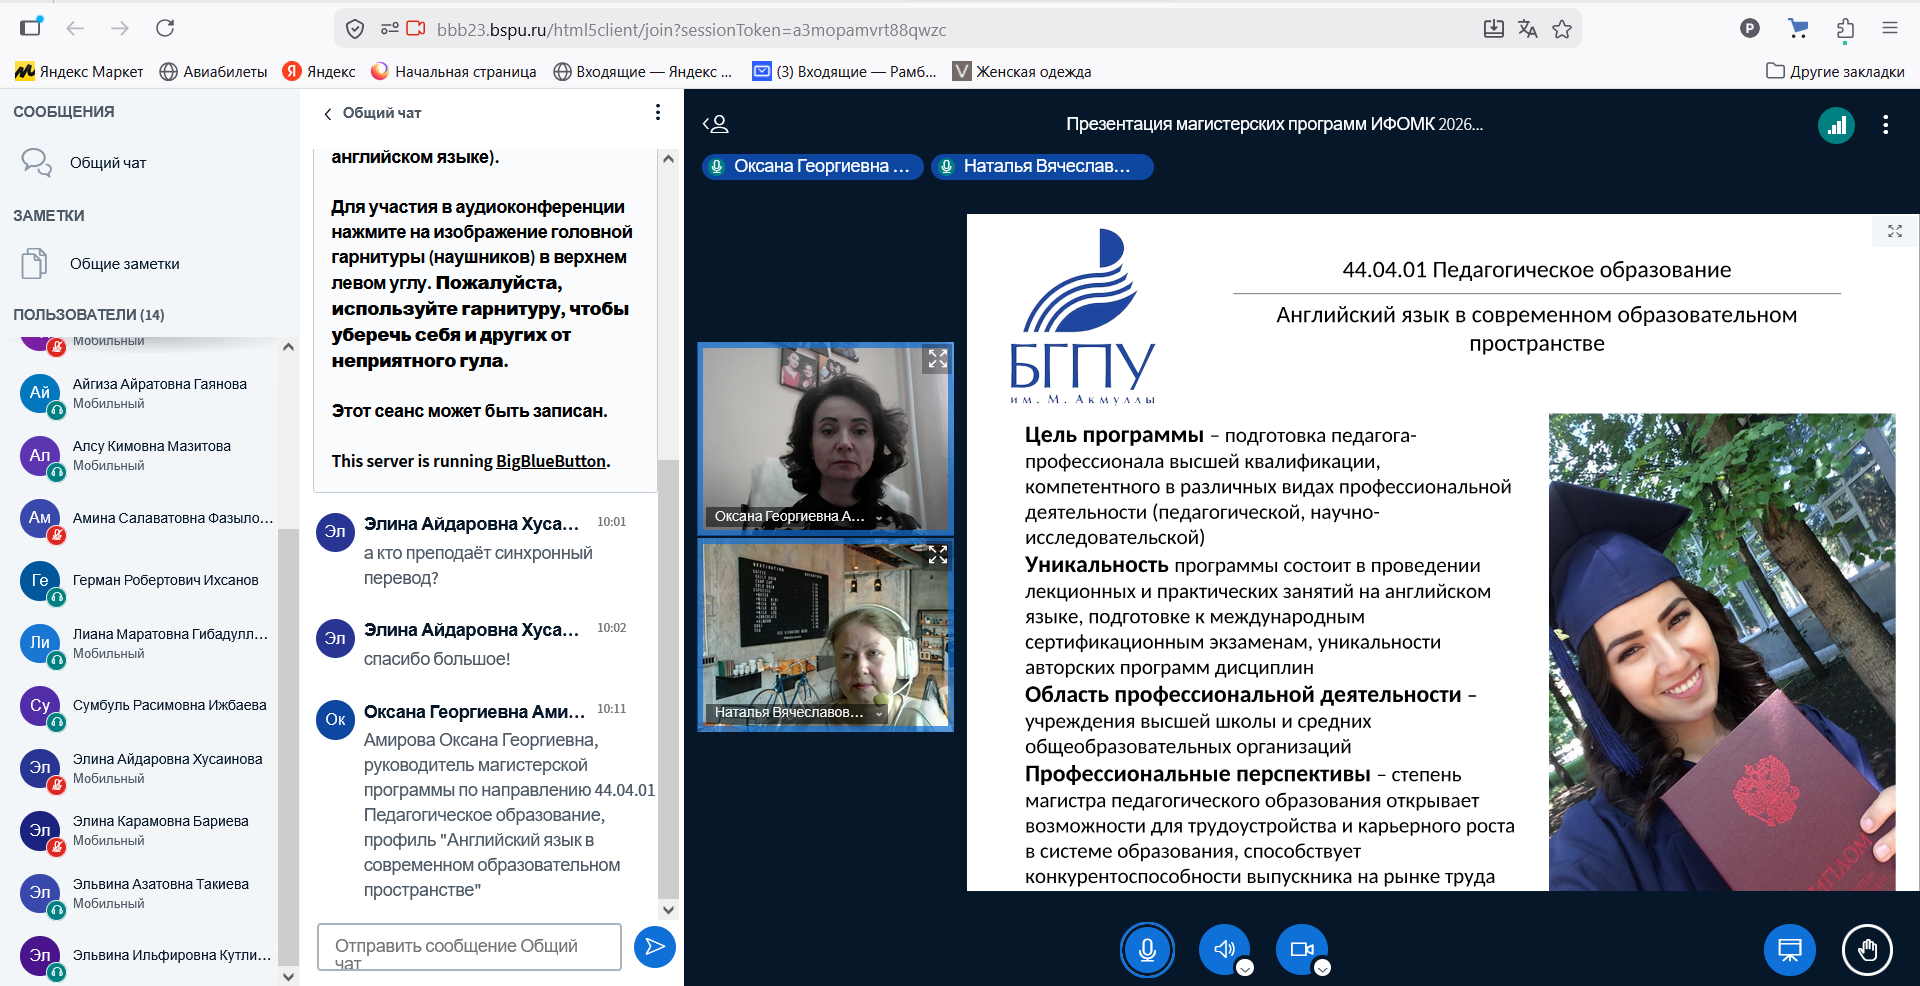Image resolution: width=1920 pixels, height=986 pixels.
Task: Toggle the webcam sharing button
Action: click(1301, 950)
